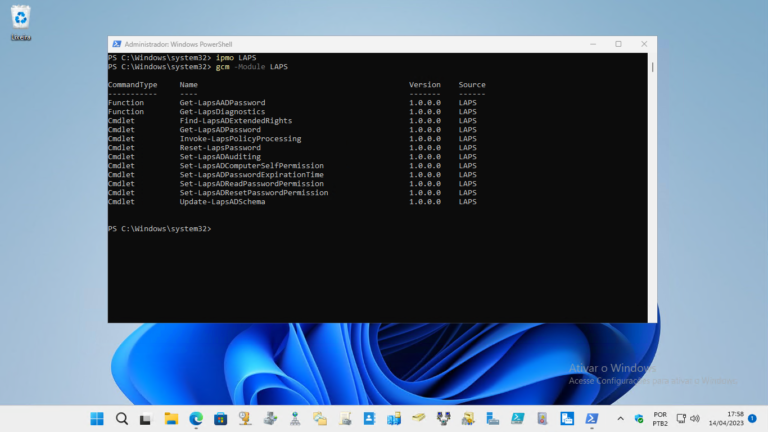Image resolution: width=768 pixels, height=432 pixels.
Task: Open the Windows Start menu
Action: [97, 419]
